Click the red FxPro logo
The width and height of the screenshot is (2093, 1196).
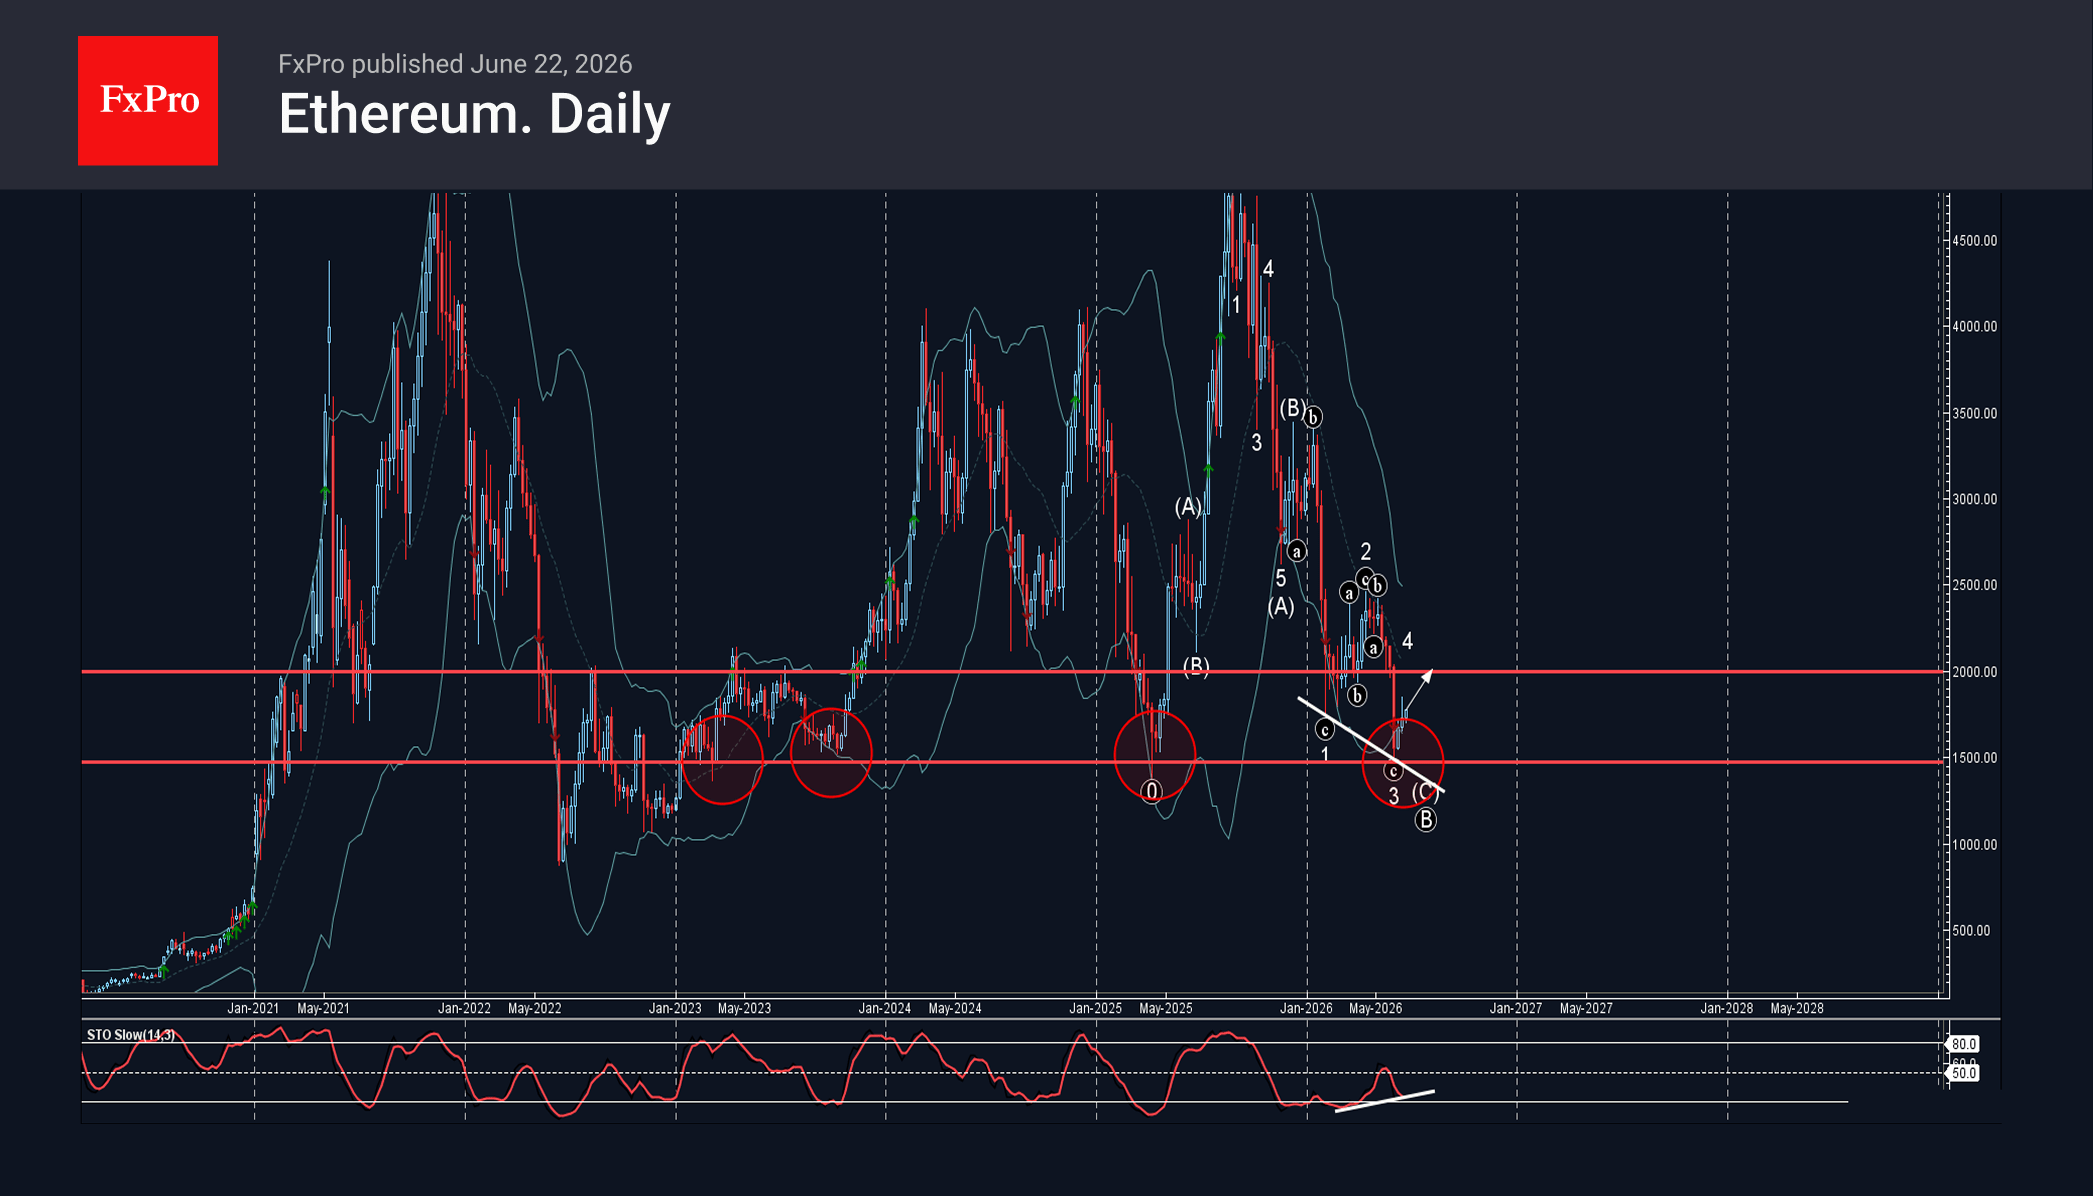pos(148,100)
